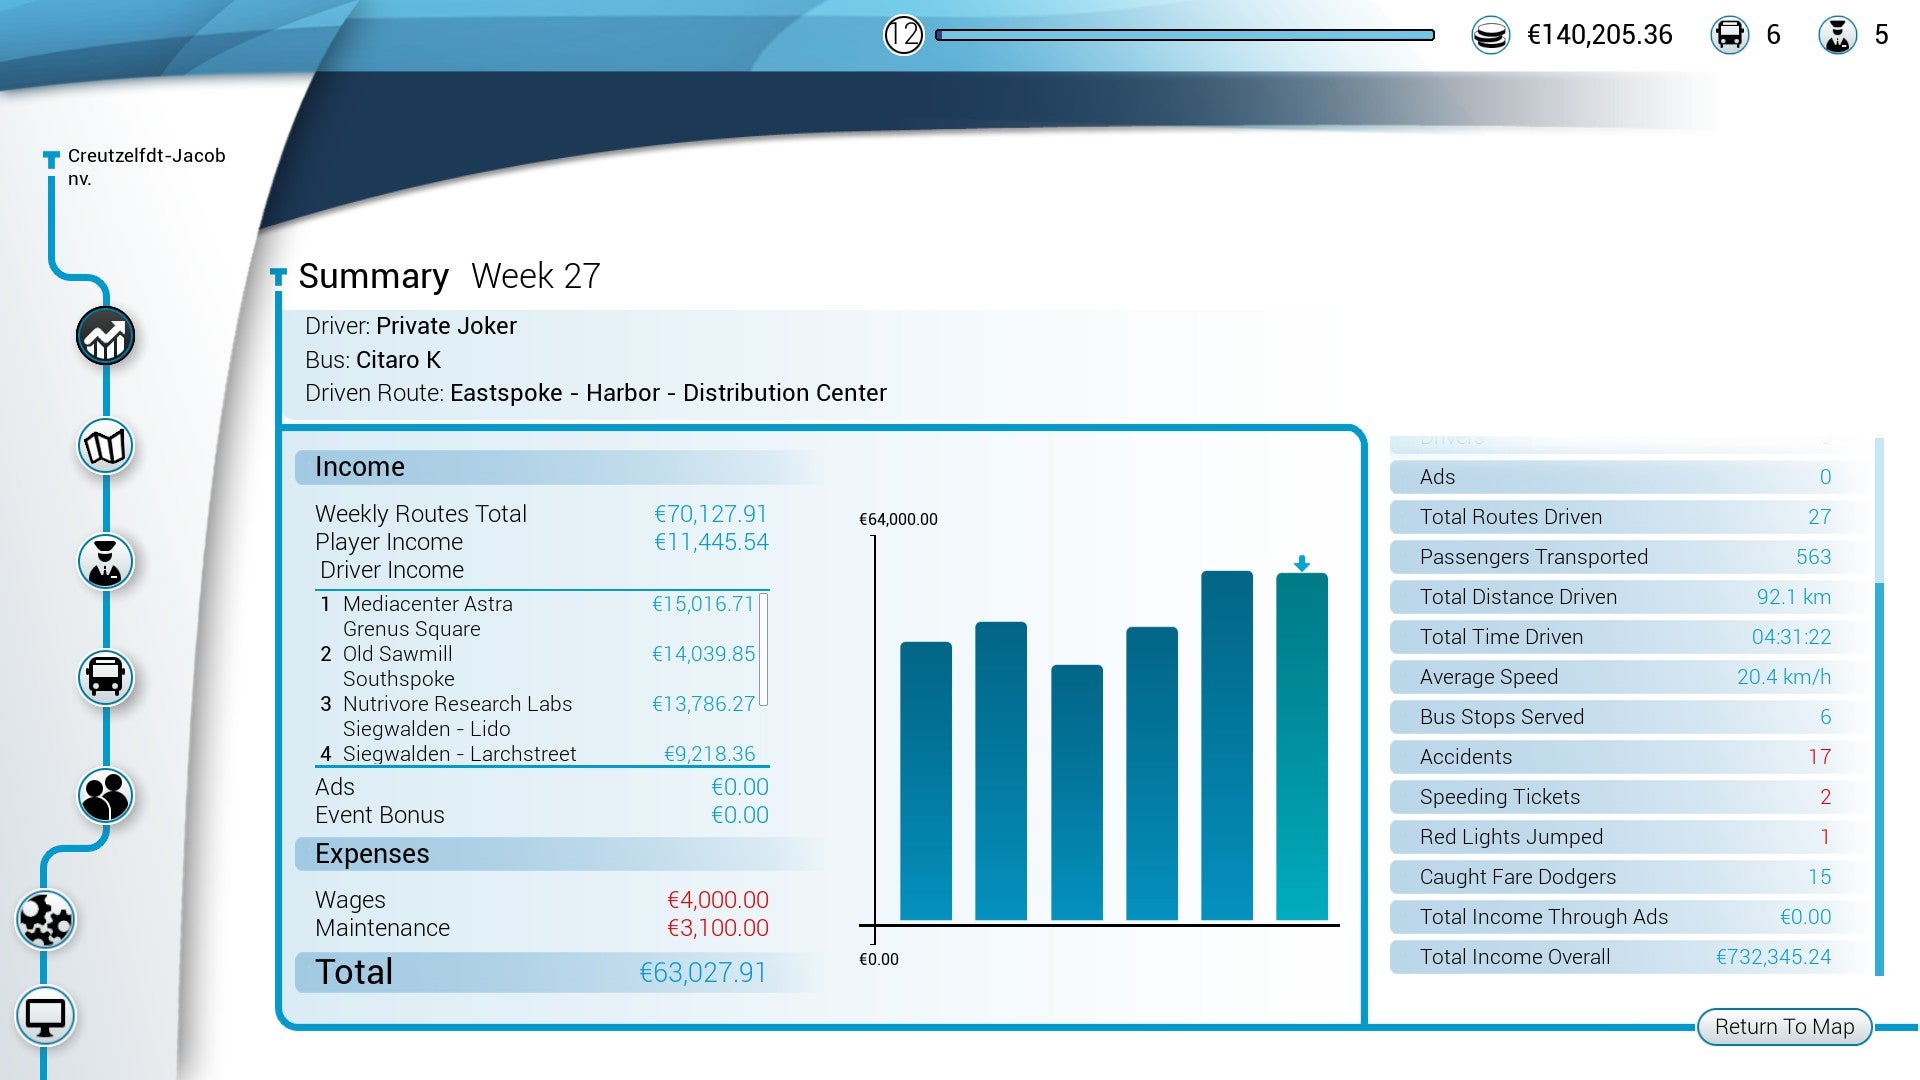Click the driver count icon in top bar
Viewport: 1920px width, 1080px height.
[1837, 36]
